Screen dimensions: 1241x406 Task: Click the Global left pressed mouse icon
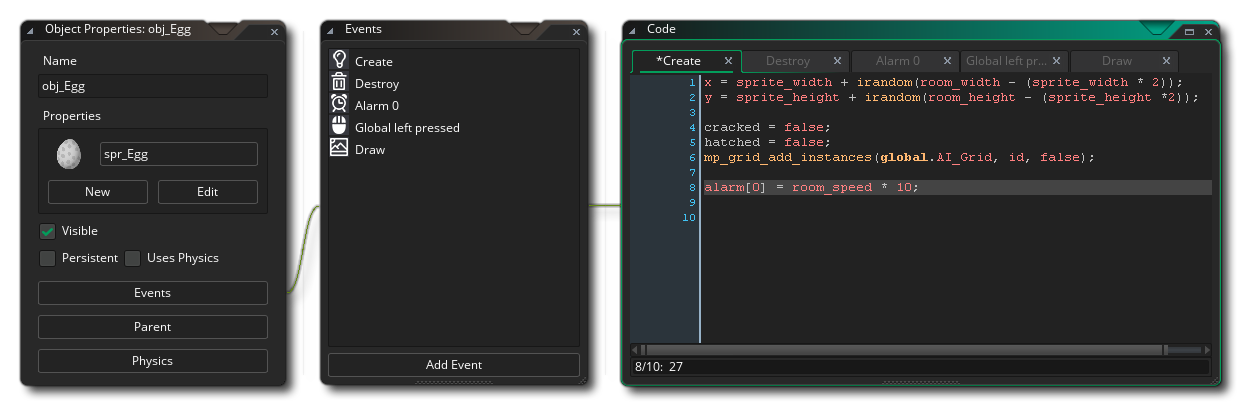pos(339,127)
